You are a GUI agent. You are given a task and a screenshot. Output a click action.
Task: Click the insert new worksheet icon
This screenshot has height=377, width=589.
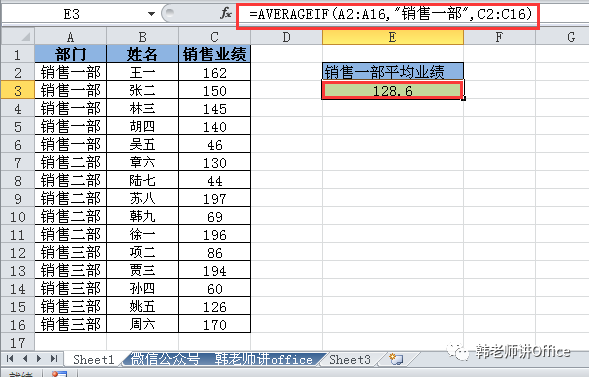coord(396,359)
